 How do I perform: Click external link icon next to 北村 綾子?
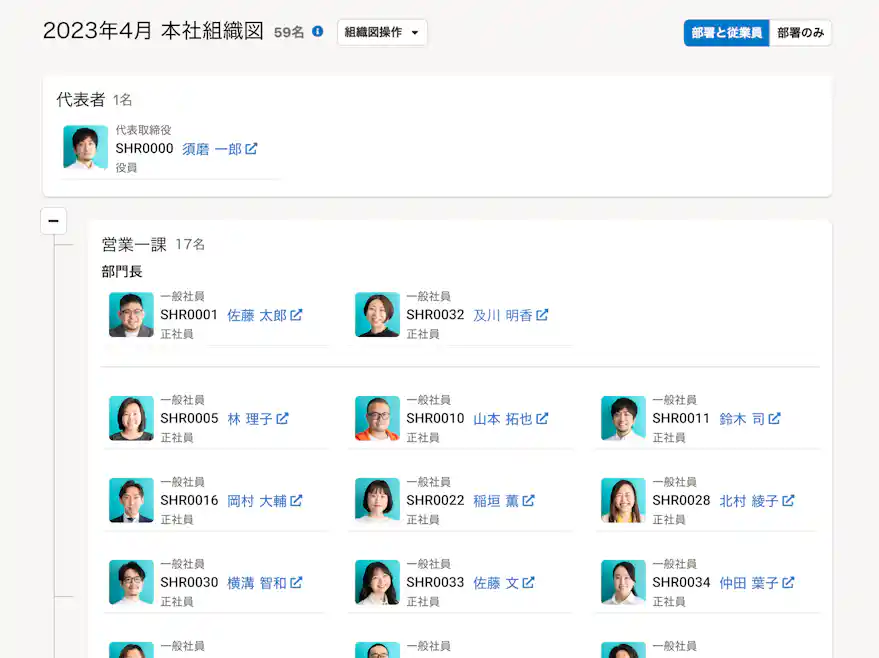click(788, 501)
